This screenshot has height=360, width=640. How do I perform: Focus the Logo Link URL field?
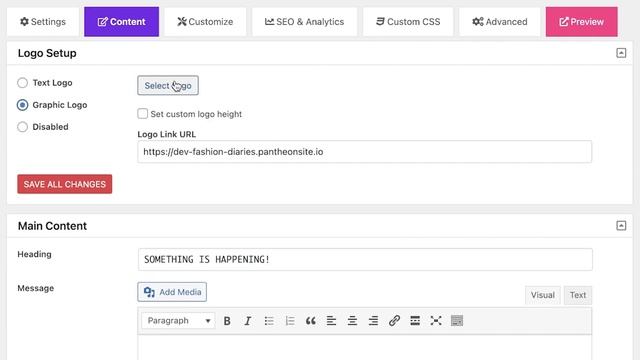(x=364, y=152)
